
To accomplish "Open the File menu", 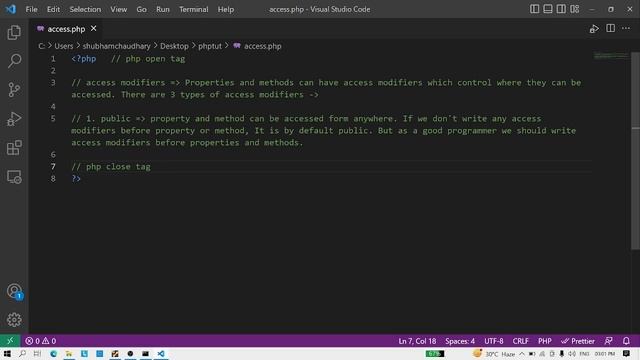I will tap(31, 9).
